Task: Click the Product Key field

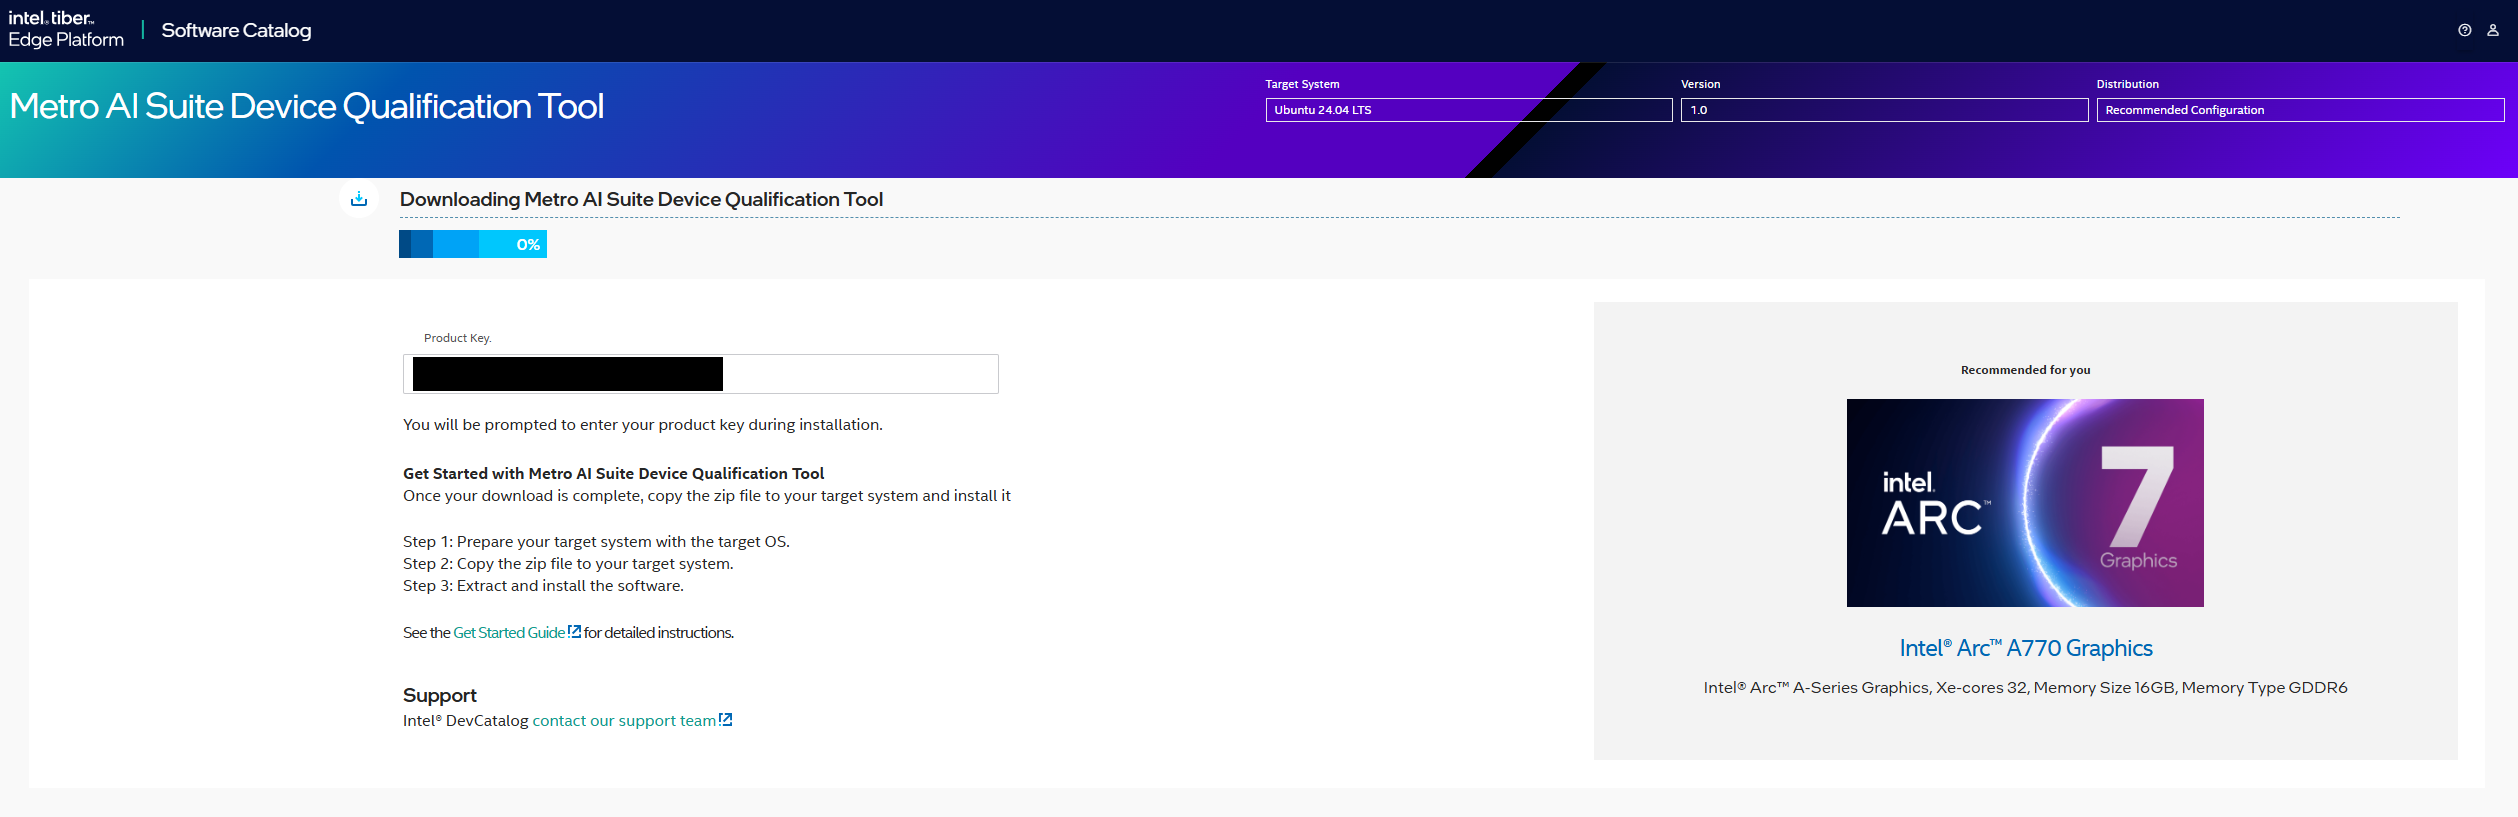Action: (700, 374)
